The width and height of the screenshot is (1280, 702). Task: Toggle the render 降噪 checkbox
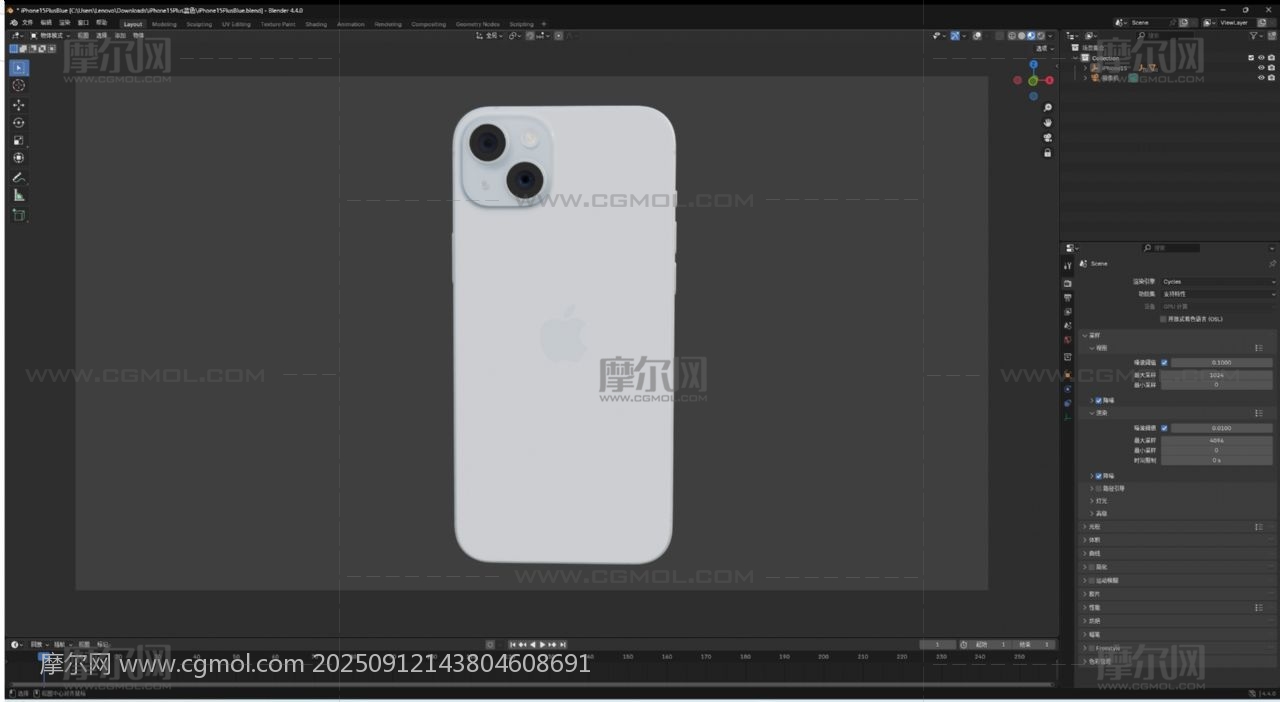point(1099,476)
